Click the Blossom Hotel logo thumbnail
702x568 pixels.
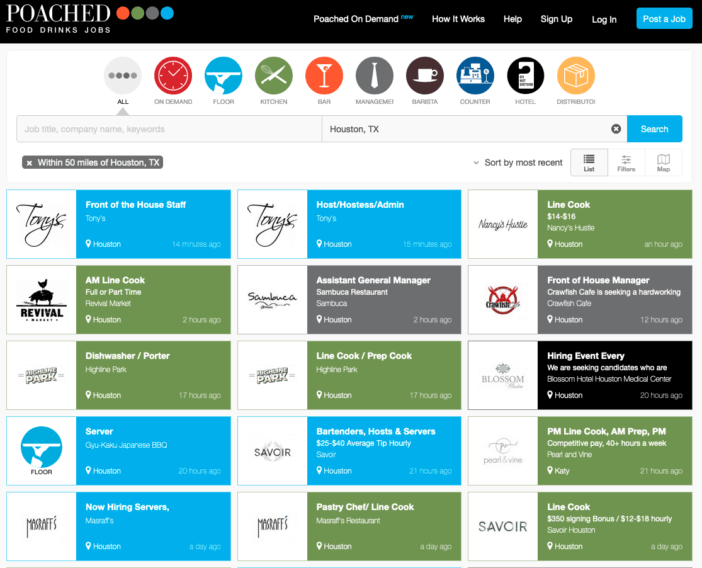503,375
